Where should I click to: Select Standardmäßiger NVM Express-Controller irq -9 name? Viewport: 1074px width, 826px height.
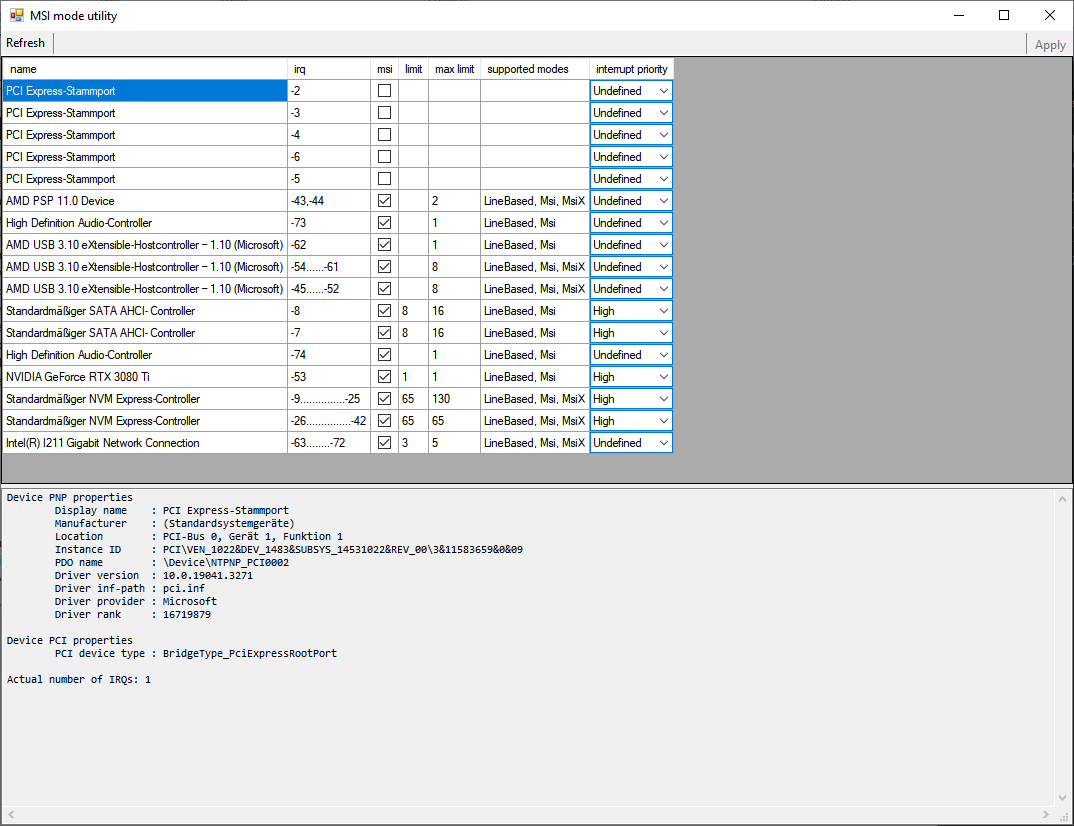pyautogui.click(x=145, y=399)
